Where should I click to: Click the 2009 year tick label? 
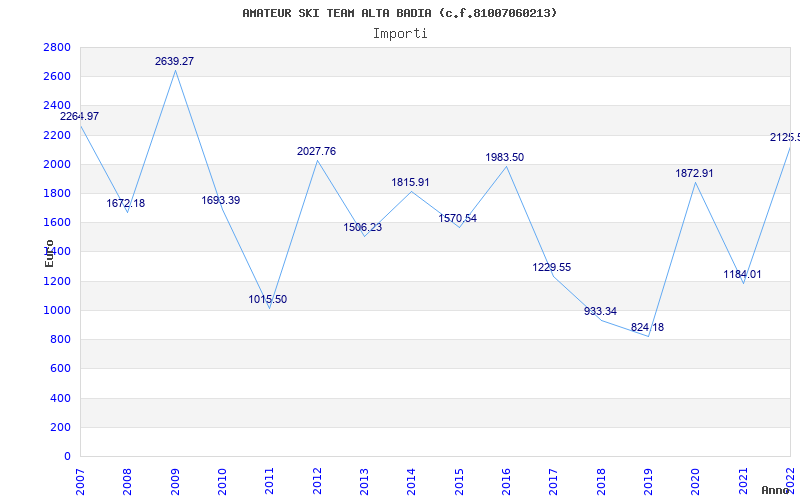[x=174, y=481]
